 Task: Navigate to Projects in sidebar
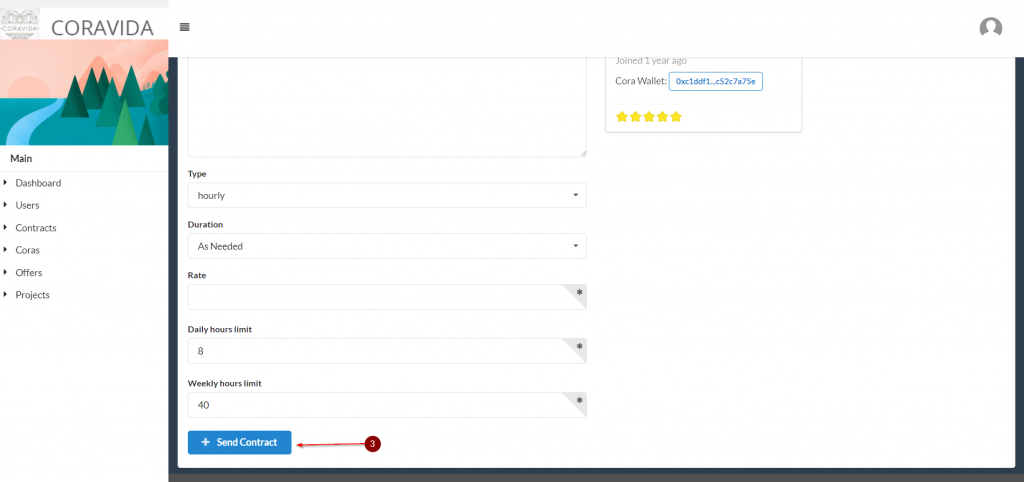click(x=32, y=295)
